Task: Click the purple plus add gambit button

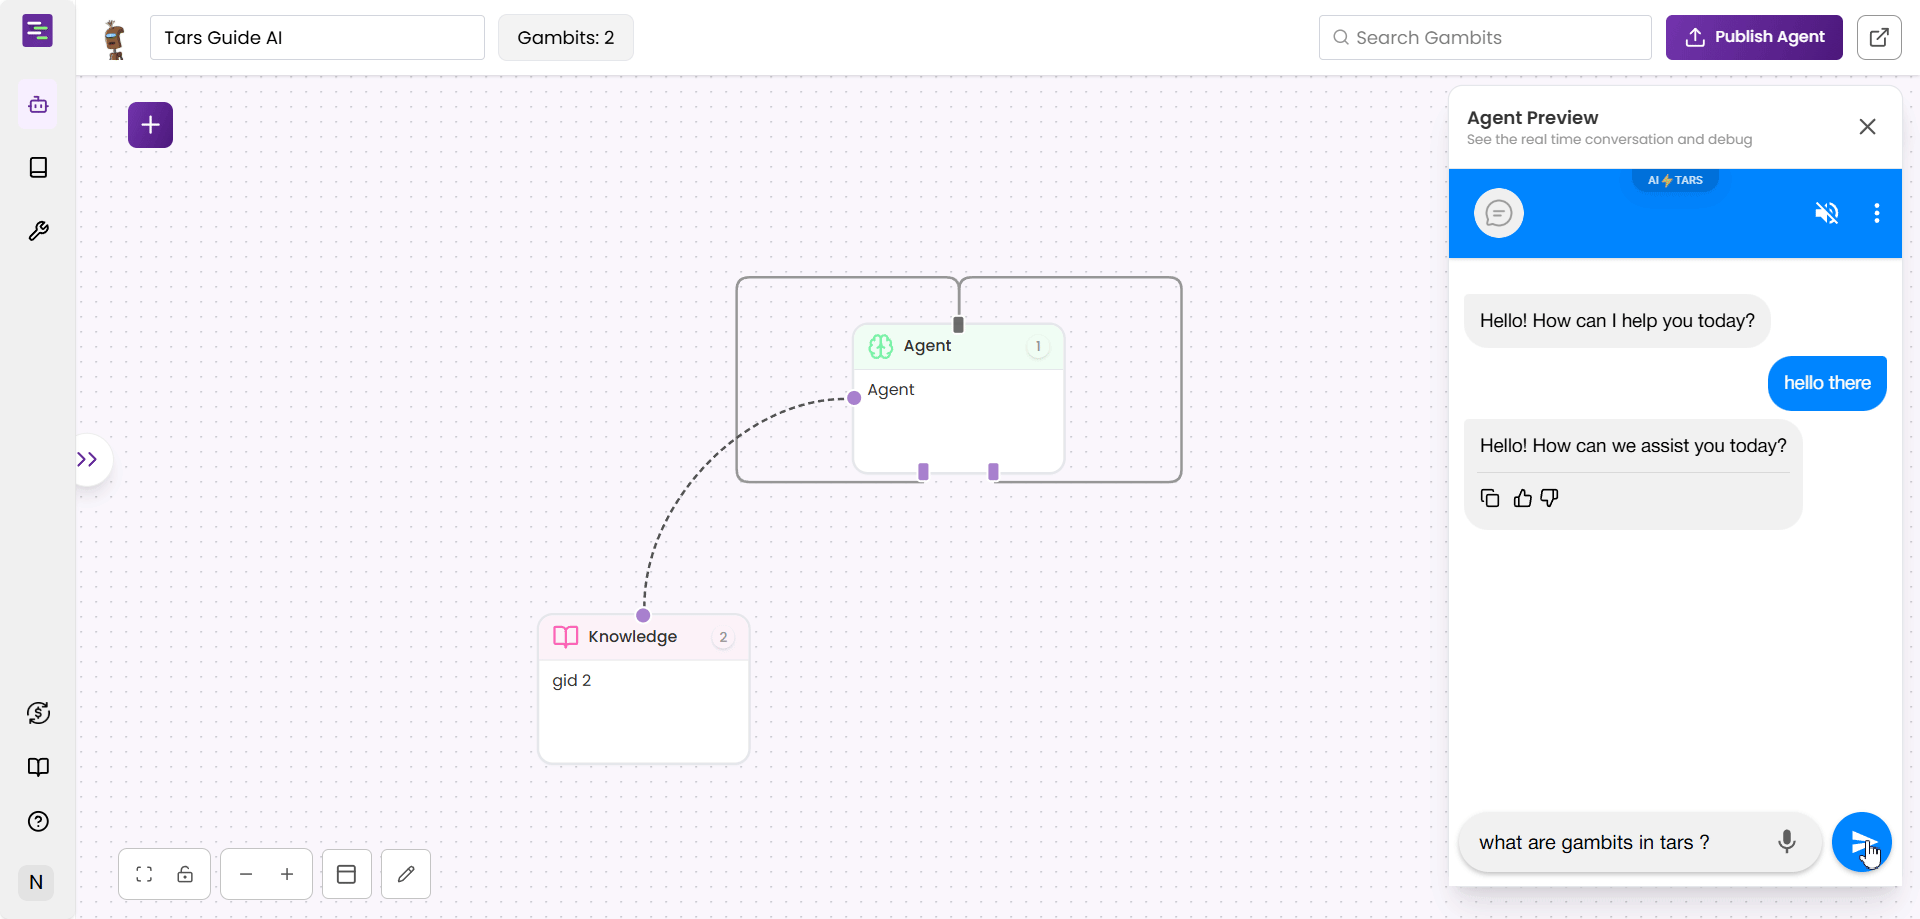Action: [150, 125]
